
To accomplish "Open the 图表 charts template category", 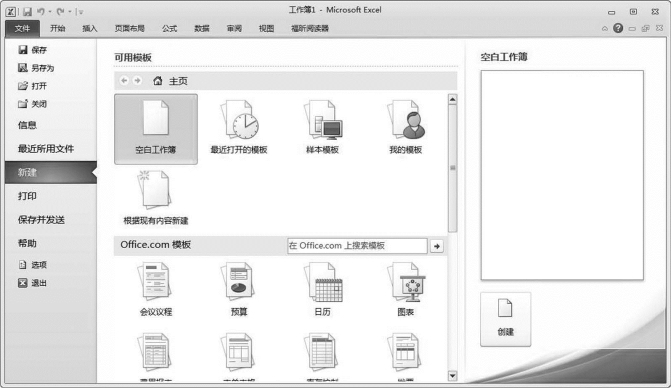I will click(x=405, y=290).
